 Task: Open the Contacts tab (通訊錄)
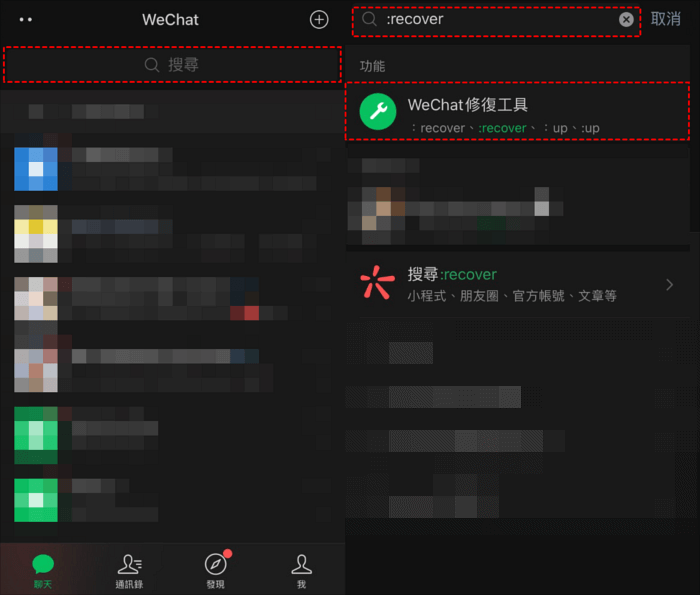tap(129, 571)
